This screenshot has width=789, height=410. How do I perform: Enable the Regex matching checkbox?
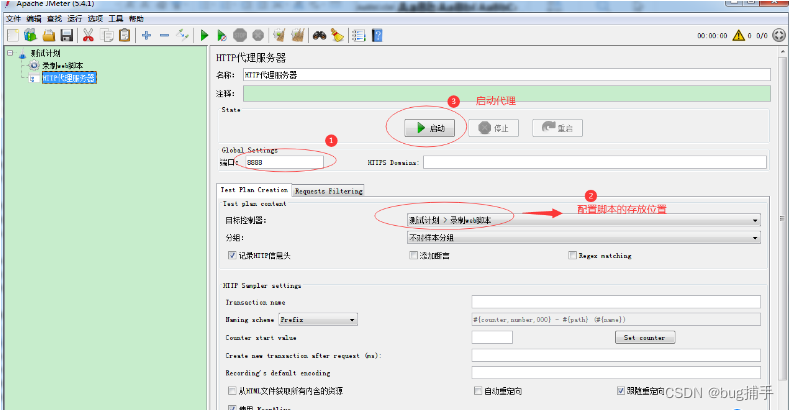pos(572,256)
